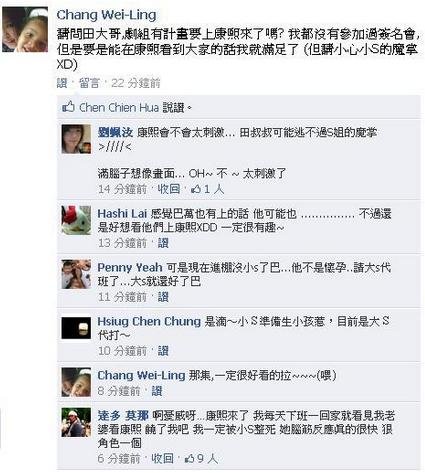
Task: Open Hsiug Chen Chung's dark avatar
Action: click(x=76, y=328)
